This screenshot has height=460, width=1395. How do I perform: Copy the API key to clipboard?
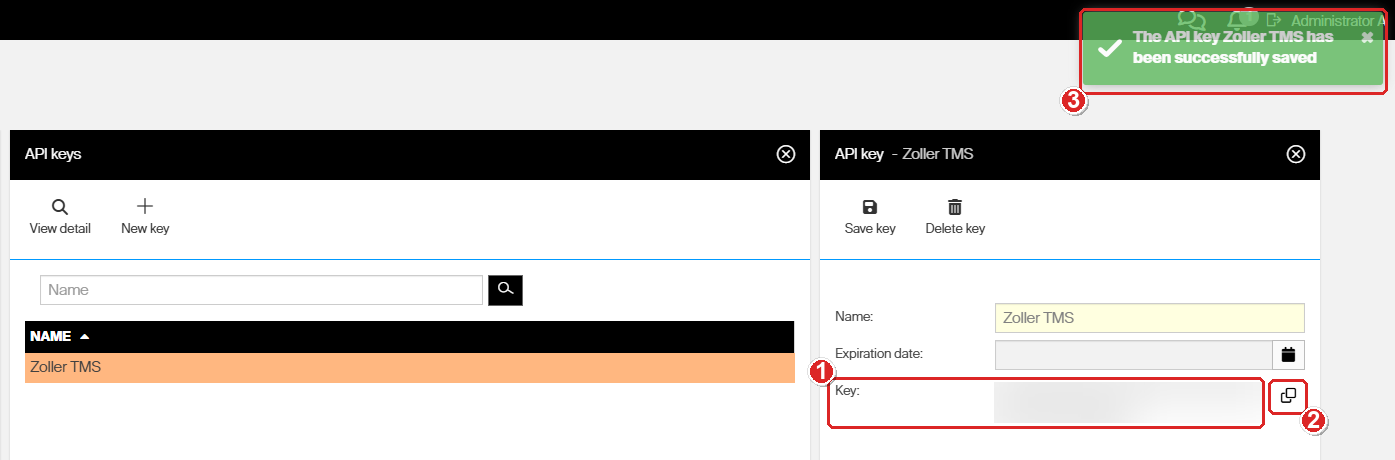click(1288, 395)
